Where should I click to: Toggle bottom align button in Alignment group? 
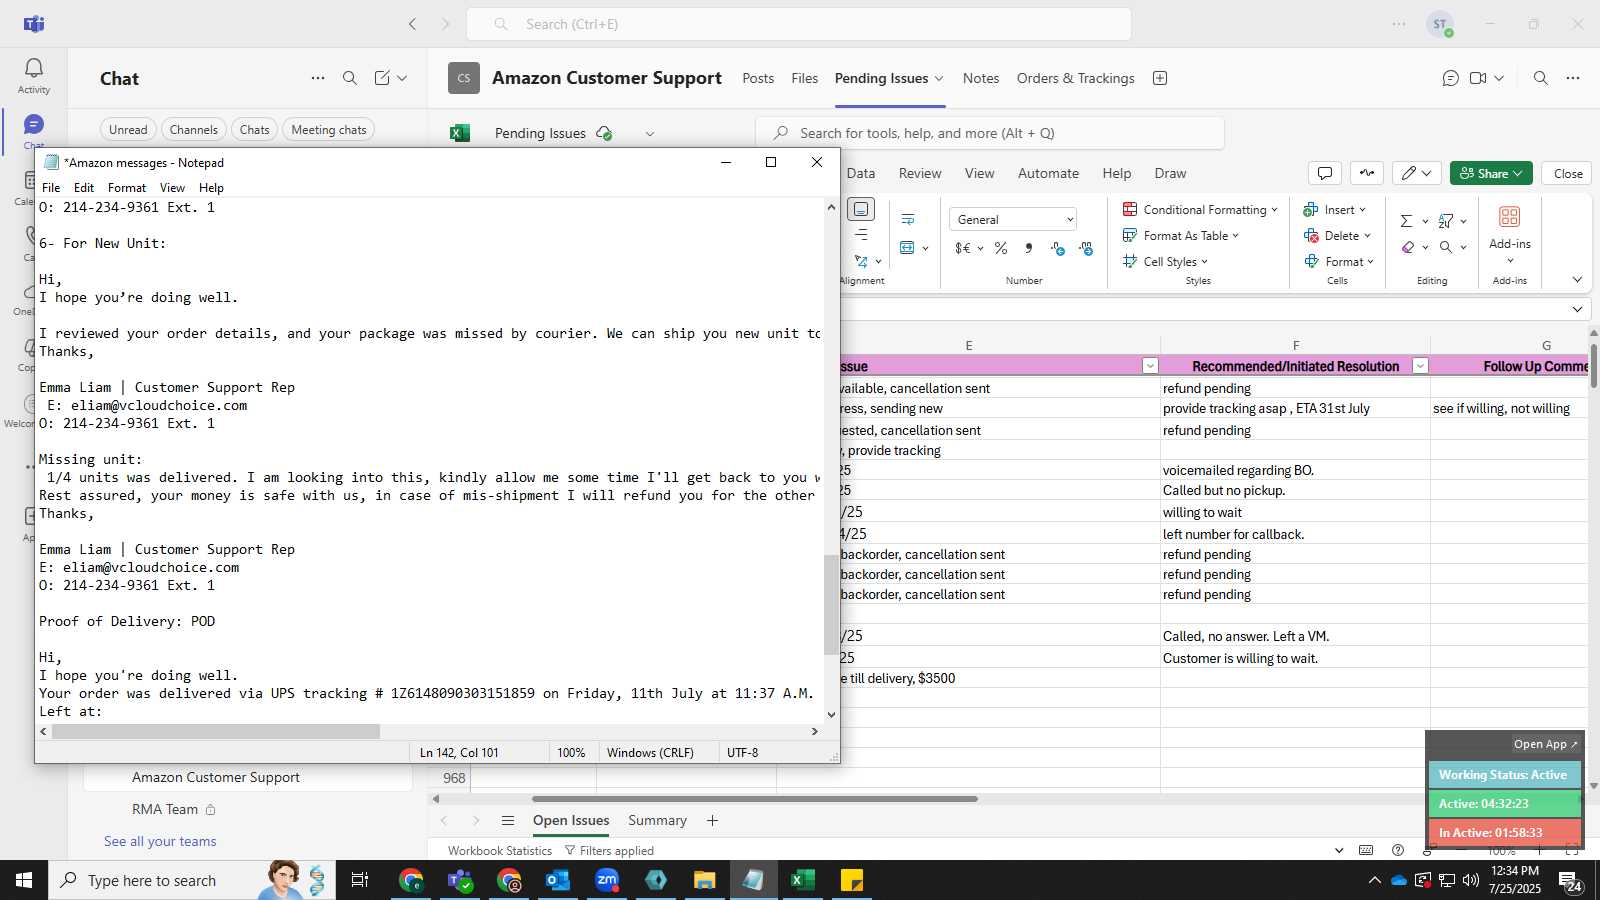[x=861, y=209]
